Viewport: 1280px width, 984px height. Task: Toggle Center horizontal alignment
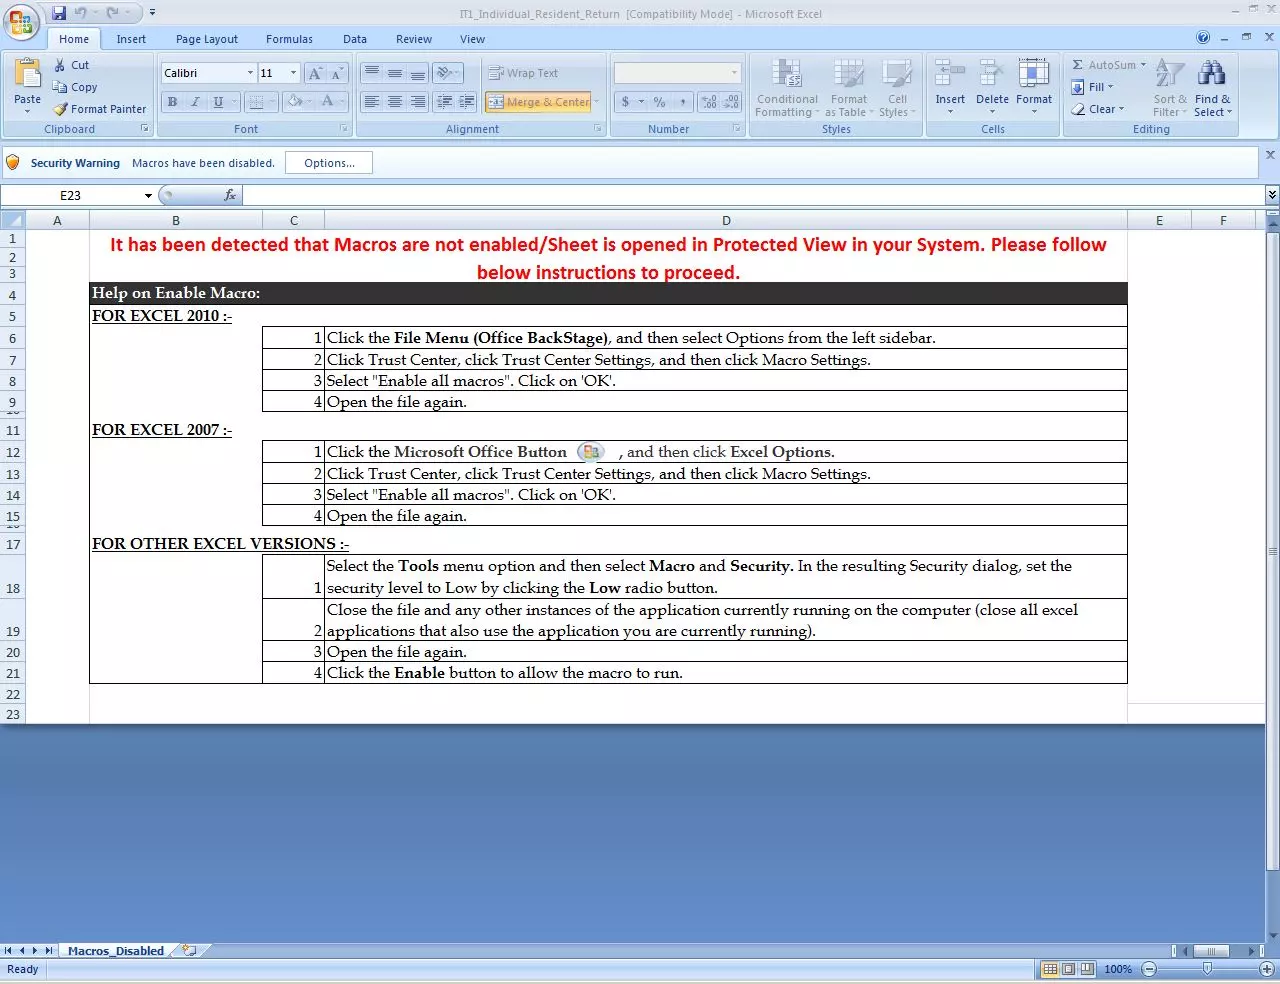click(x=395, y=102)
